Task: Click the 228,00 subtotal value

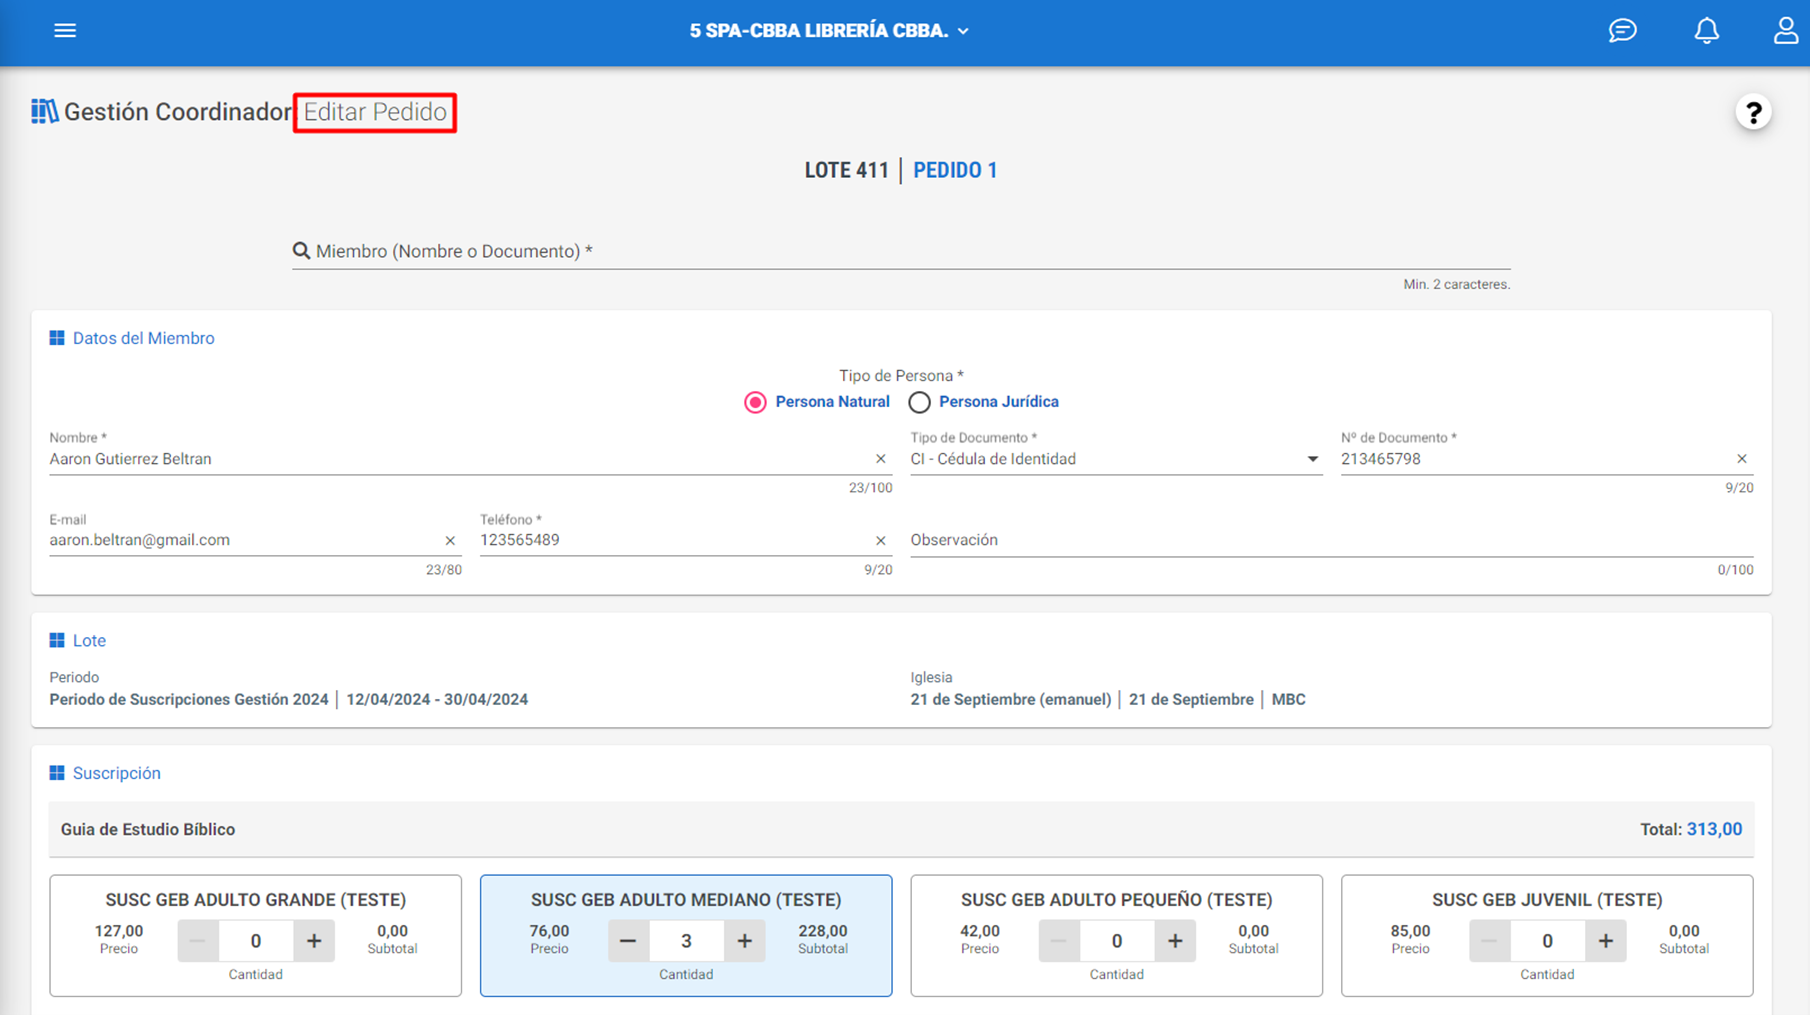Action: (823, 931)
